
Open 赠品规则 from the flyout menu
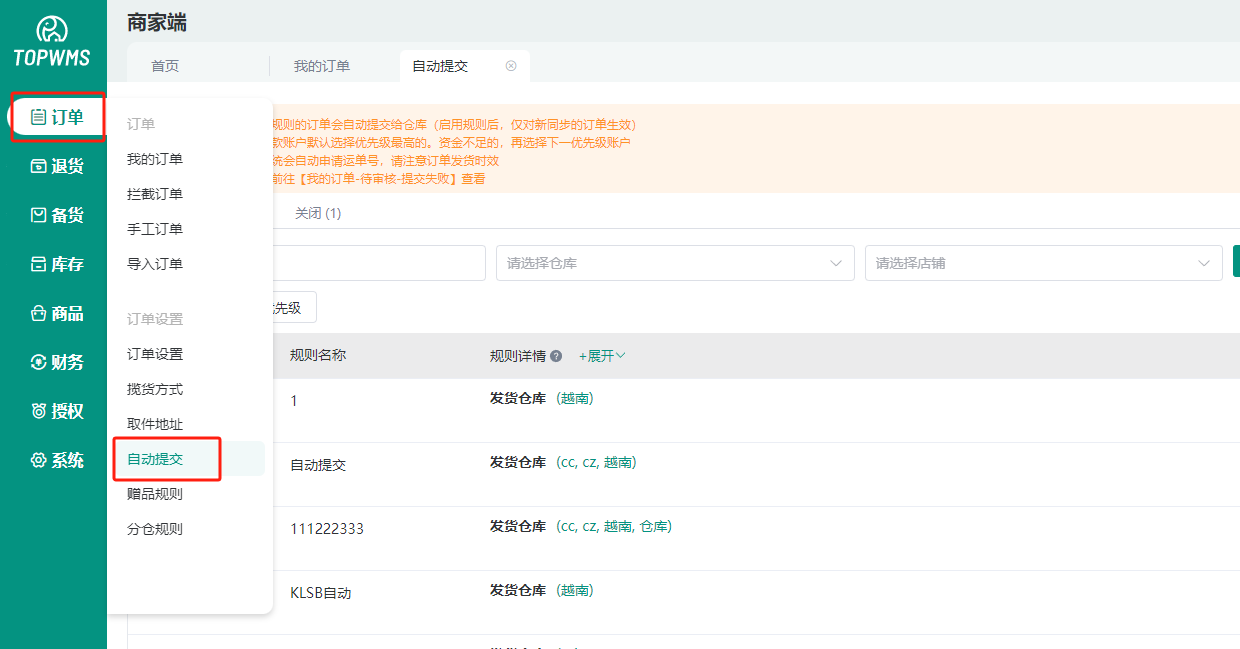click(155, 494)
